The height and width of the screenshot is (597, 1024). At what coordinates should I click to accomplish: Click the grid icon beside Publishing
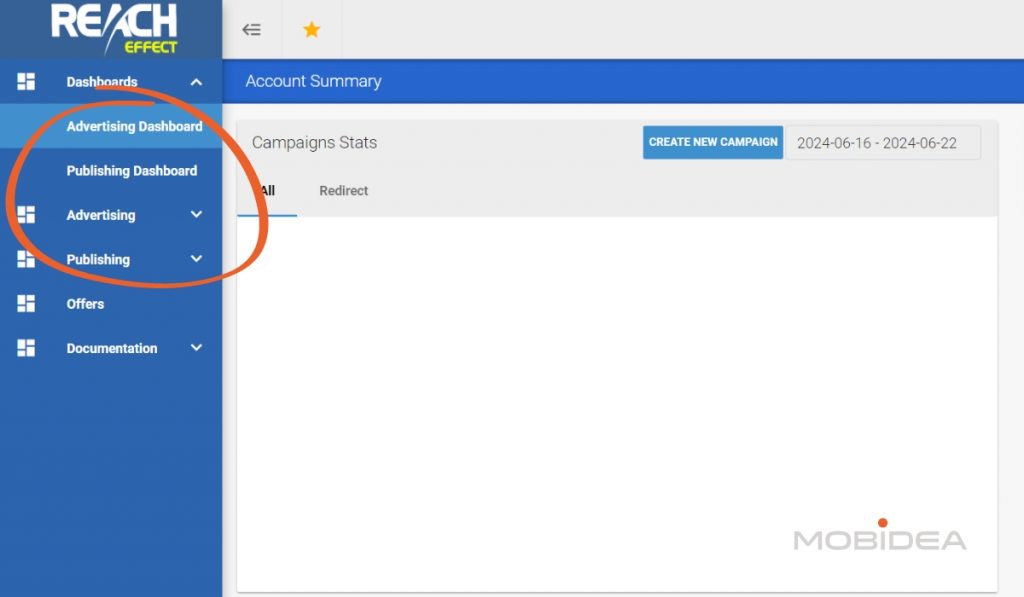(26, 259)
